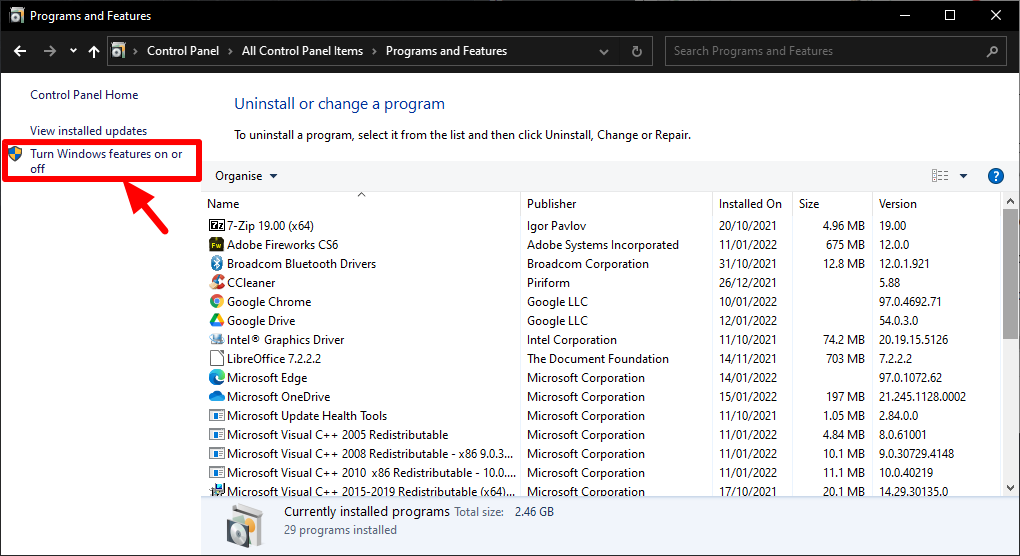Screen dimensions: 1020x556
Task: Sort by the Installed On column header
Action: tap(752, 204)
